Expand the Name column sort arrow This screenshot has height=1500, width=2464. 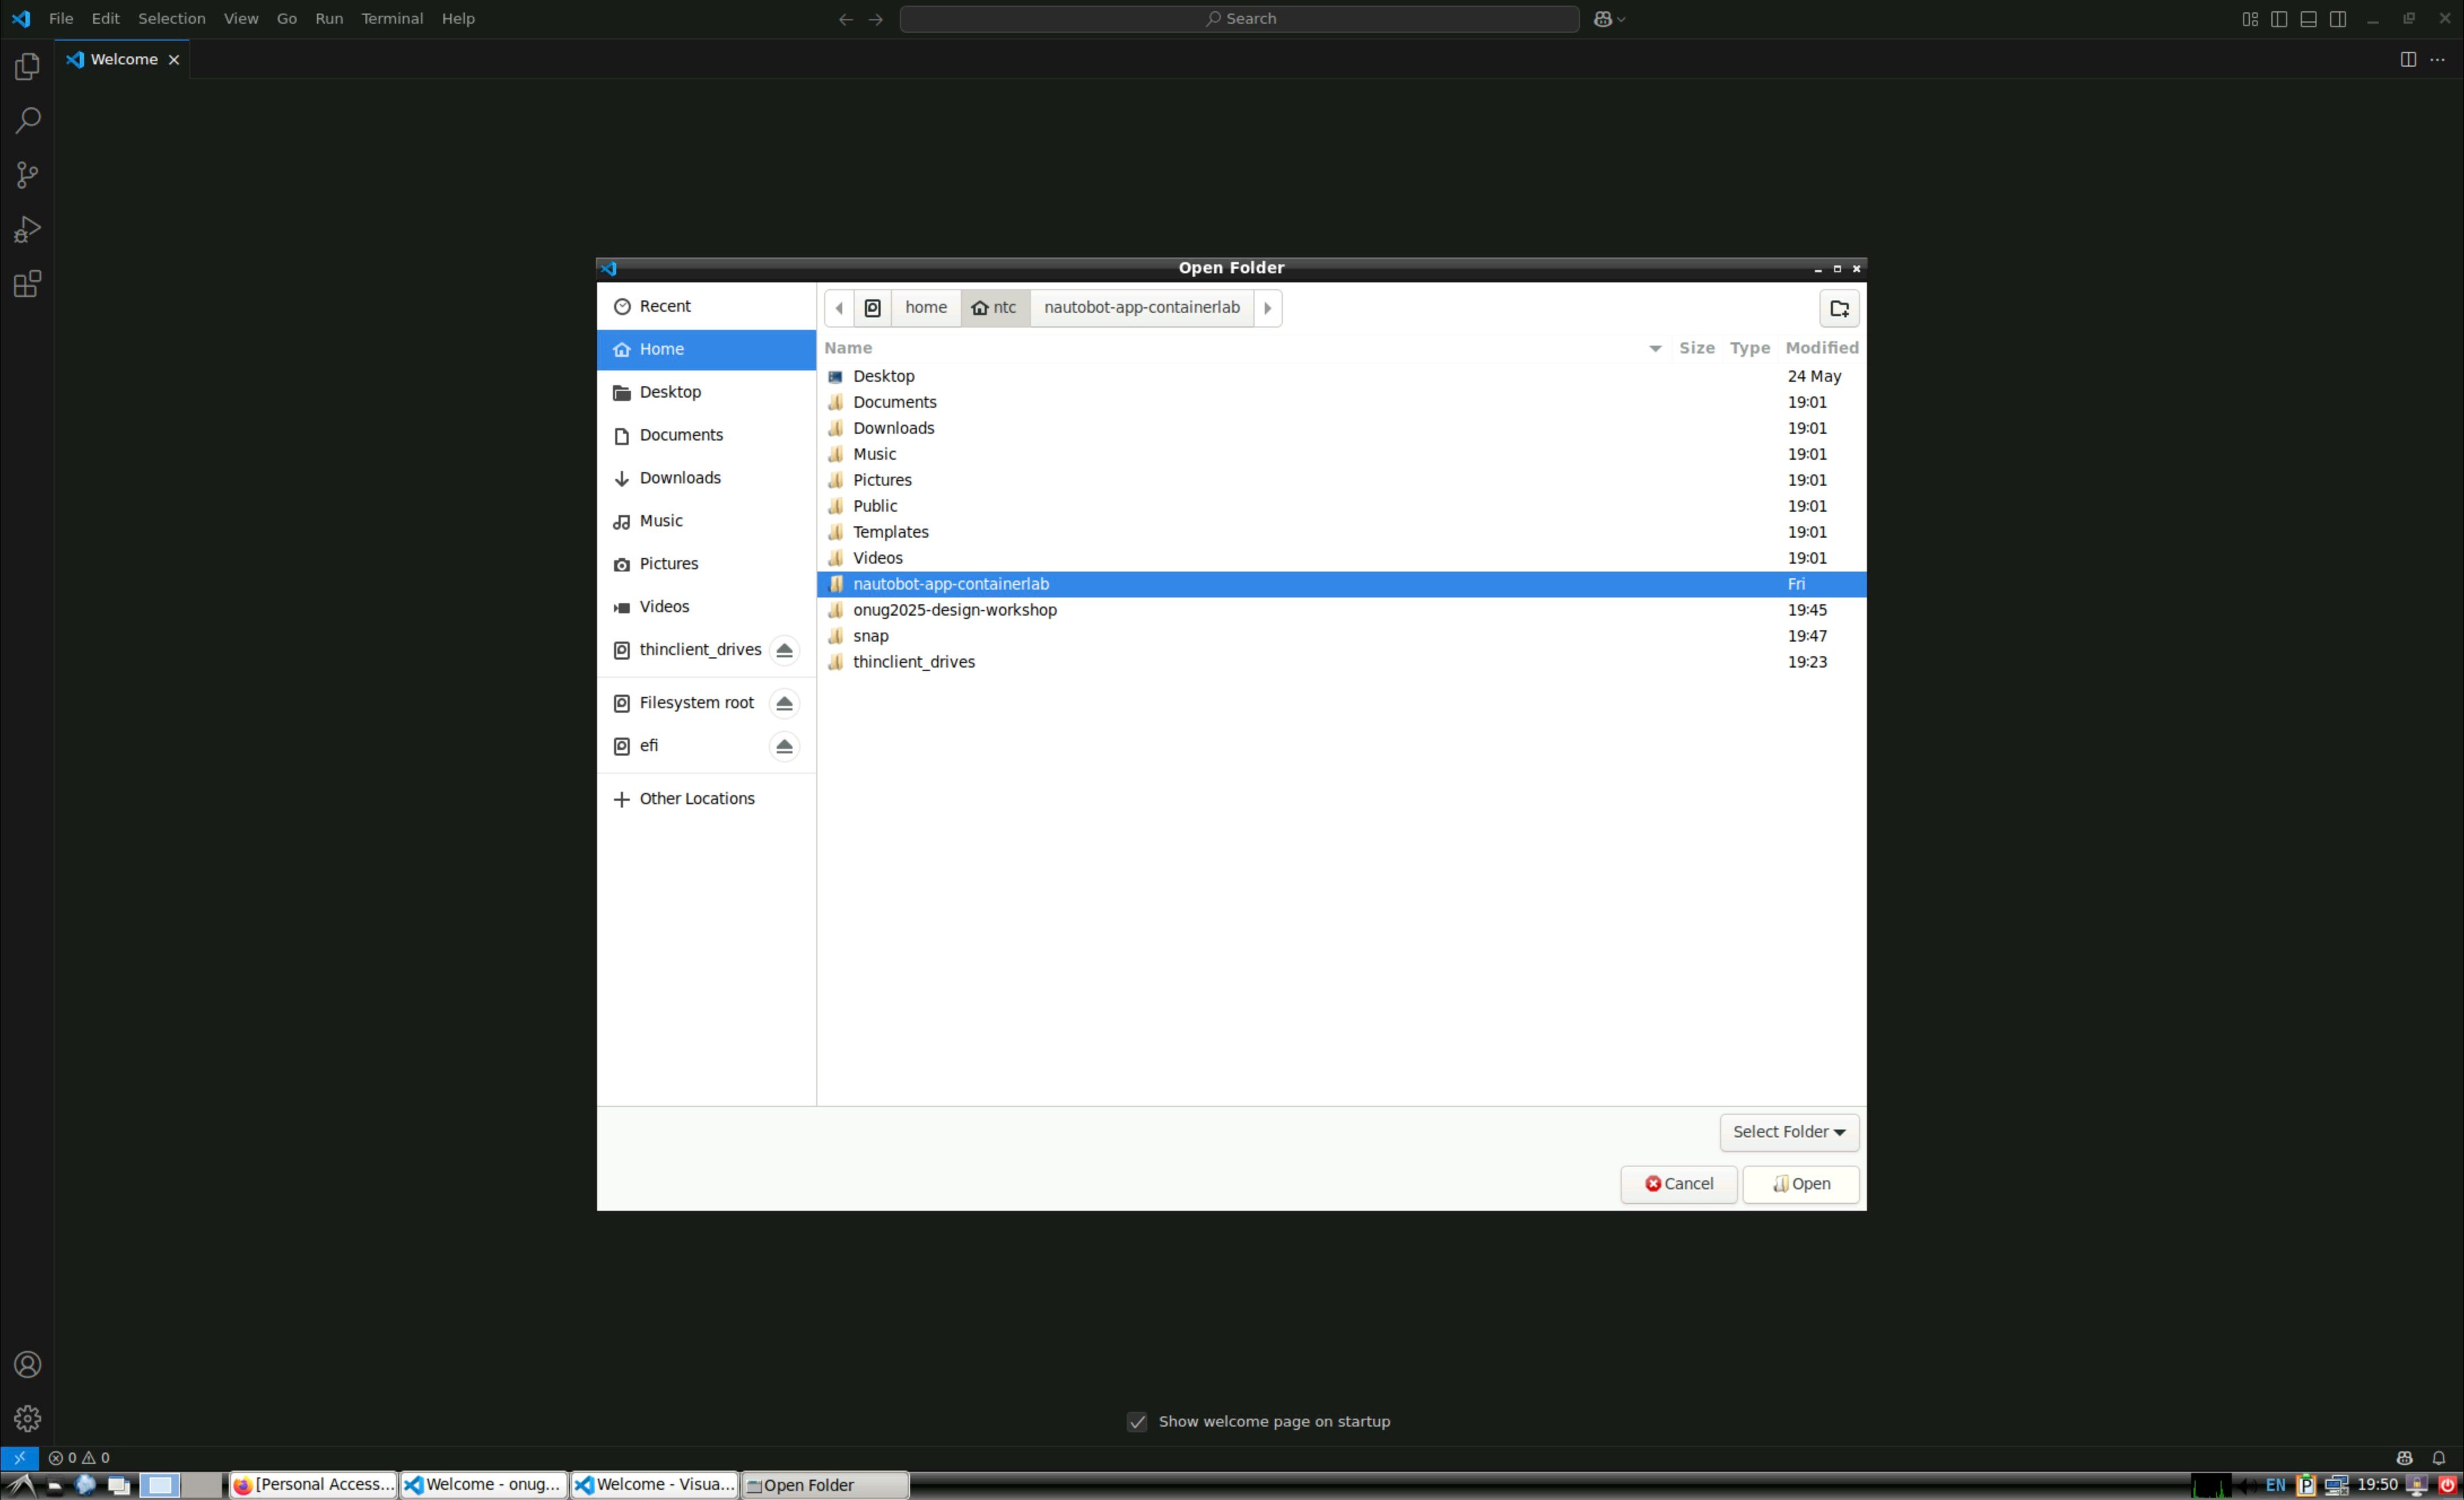pos(1655,348)
